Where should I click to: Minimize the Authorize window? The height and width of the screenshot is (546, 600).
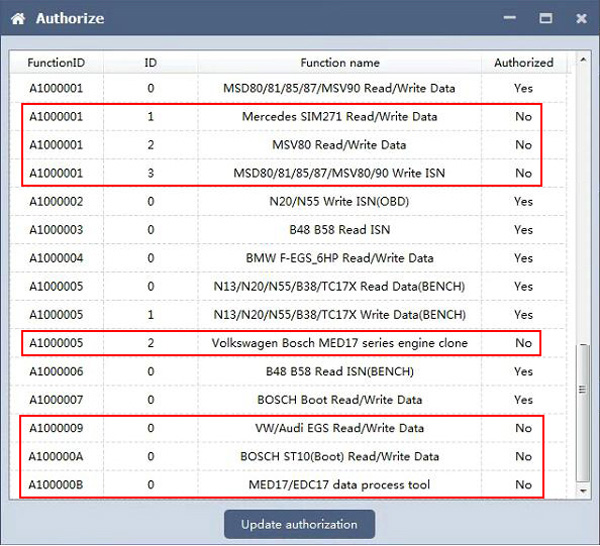[509, 18]
